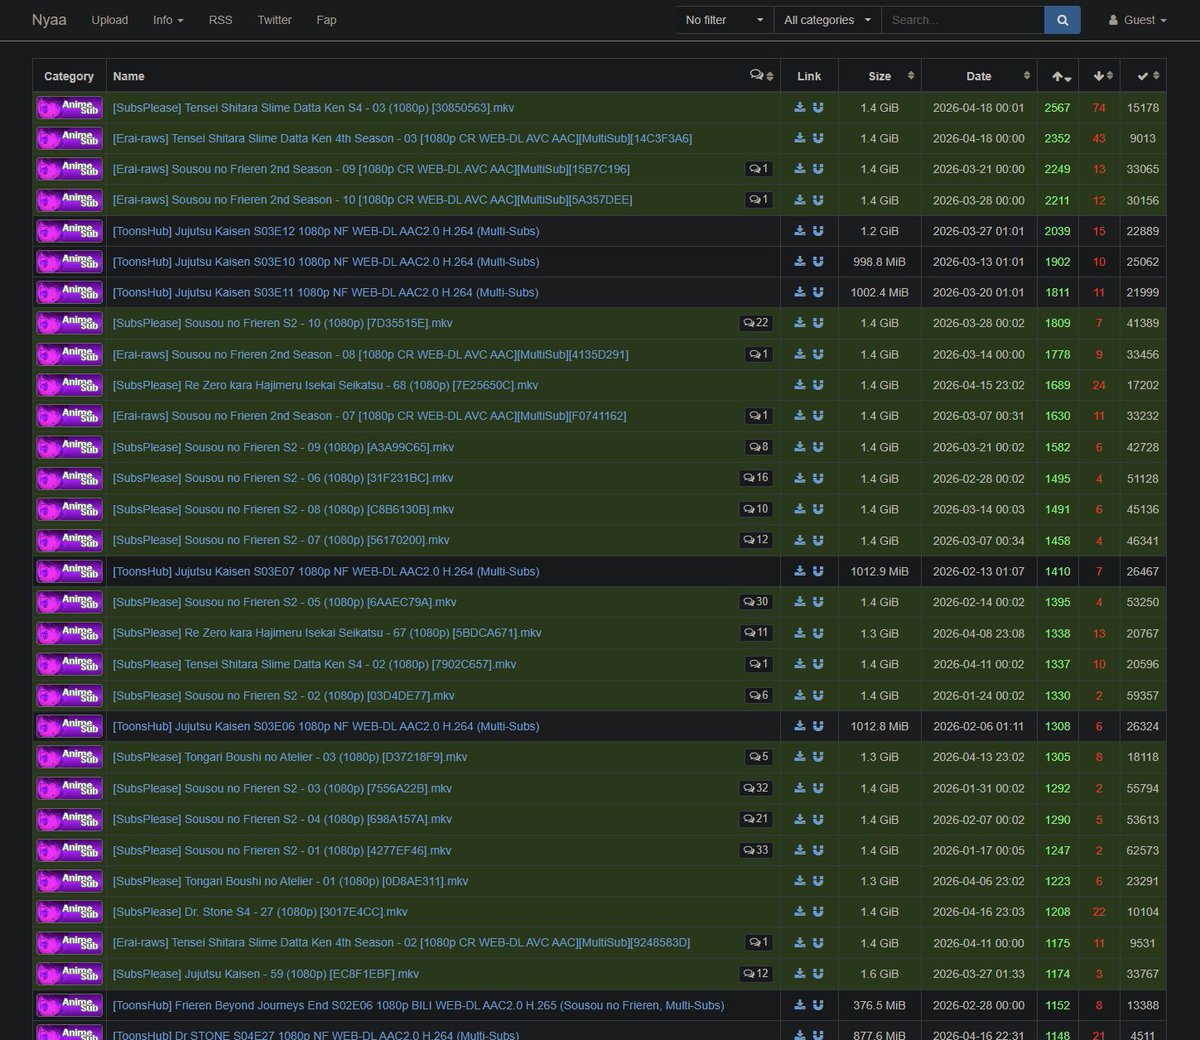Click Anime Sub category icon for Dr. Stone S4 - 27
Viewport: 1200px width, 1040px height.
(x=70, y=912)
